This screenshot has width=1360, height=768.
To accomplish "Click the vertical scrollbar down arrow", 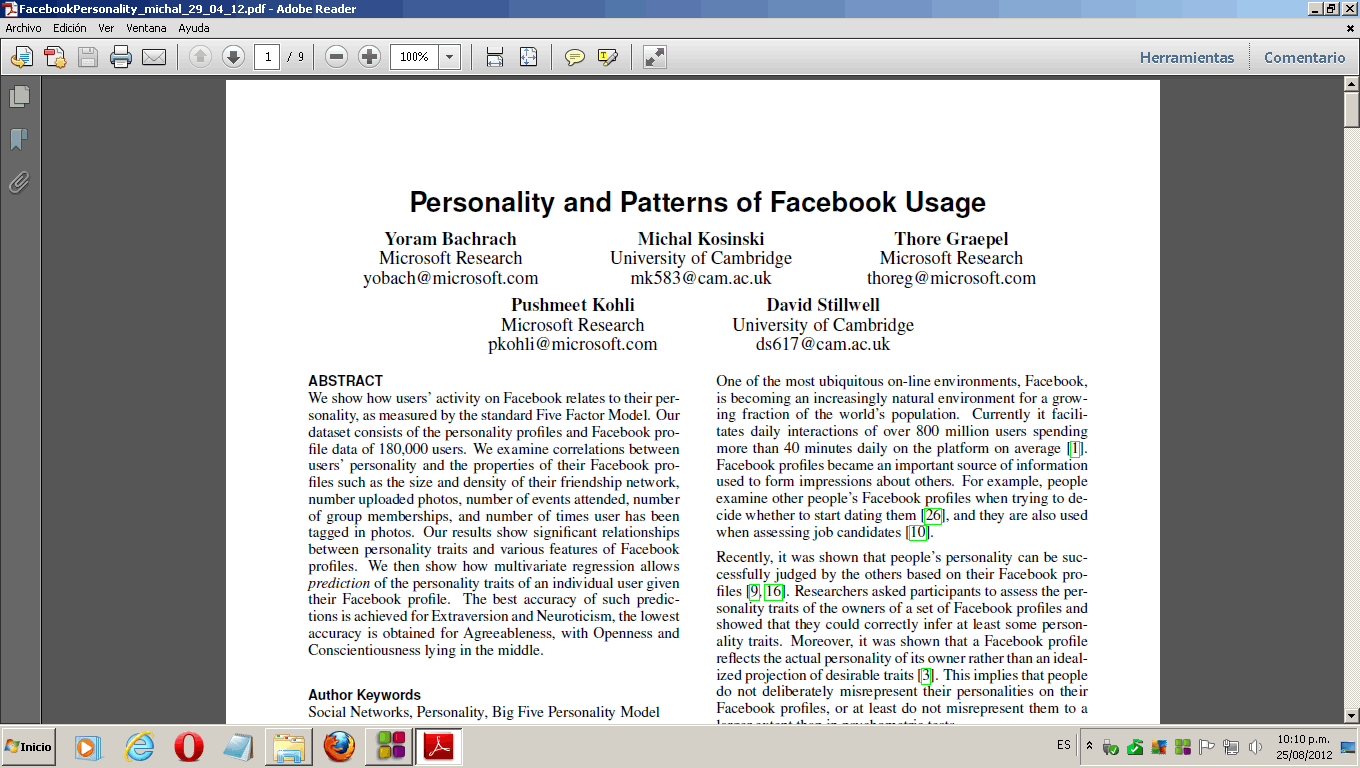I will pyautogui.click(x=1351, y=716).
